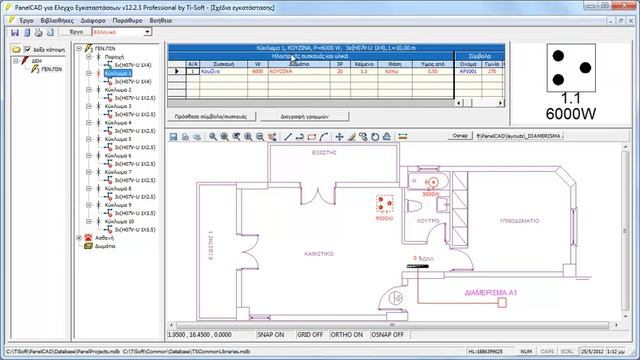
Task: Toggle ORTHO ON in the status bar
Action: coord(347,335)
